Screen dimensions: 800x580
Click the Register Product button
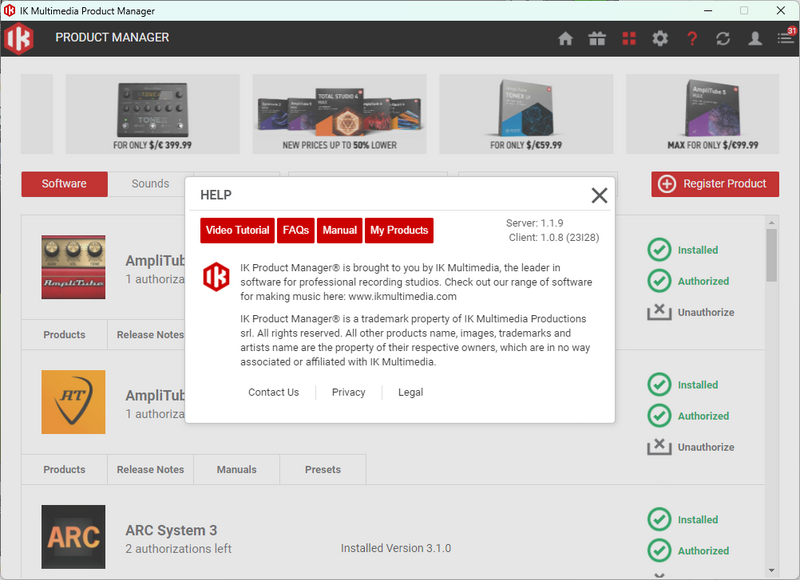(715, 184)
